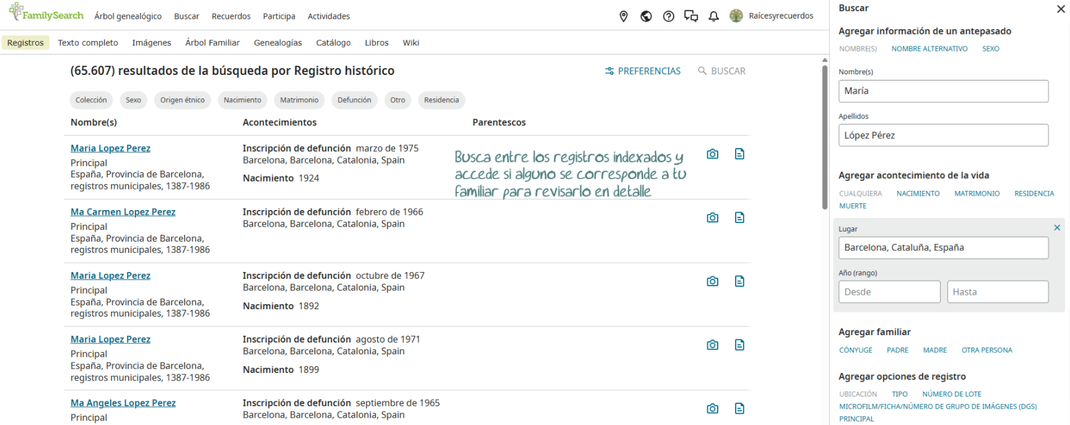Switch to Genealogías tab

click(278, 42)
